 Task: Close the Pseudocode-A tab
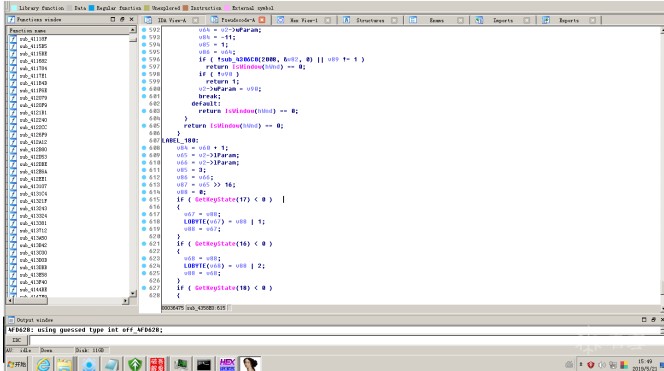coord(262,20)
